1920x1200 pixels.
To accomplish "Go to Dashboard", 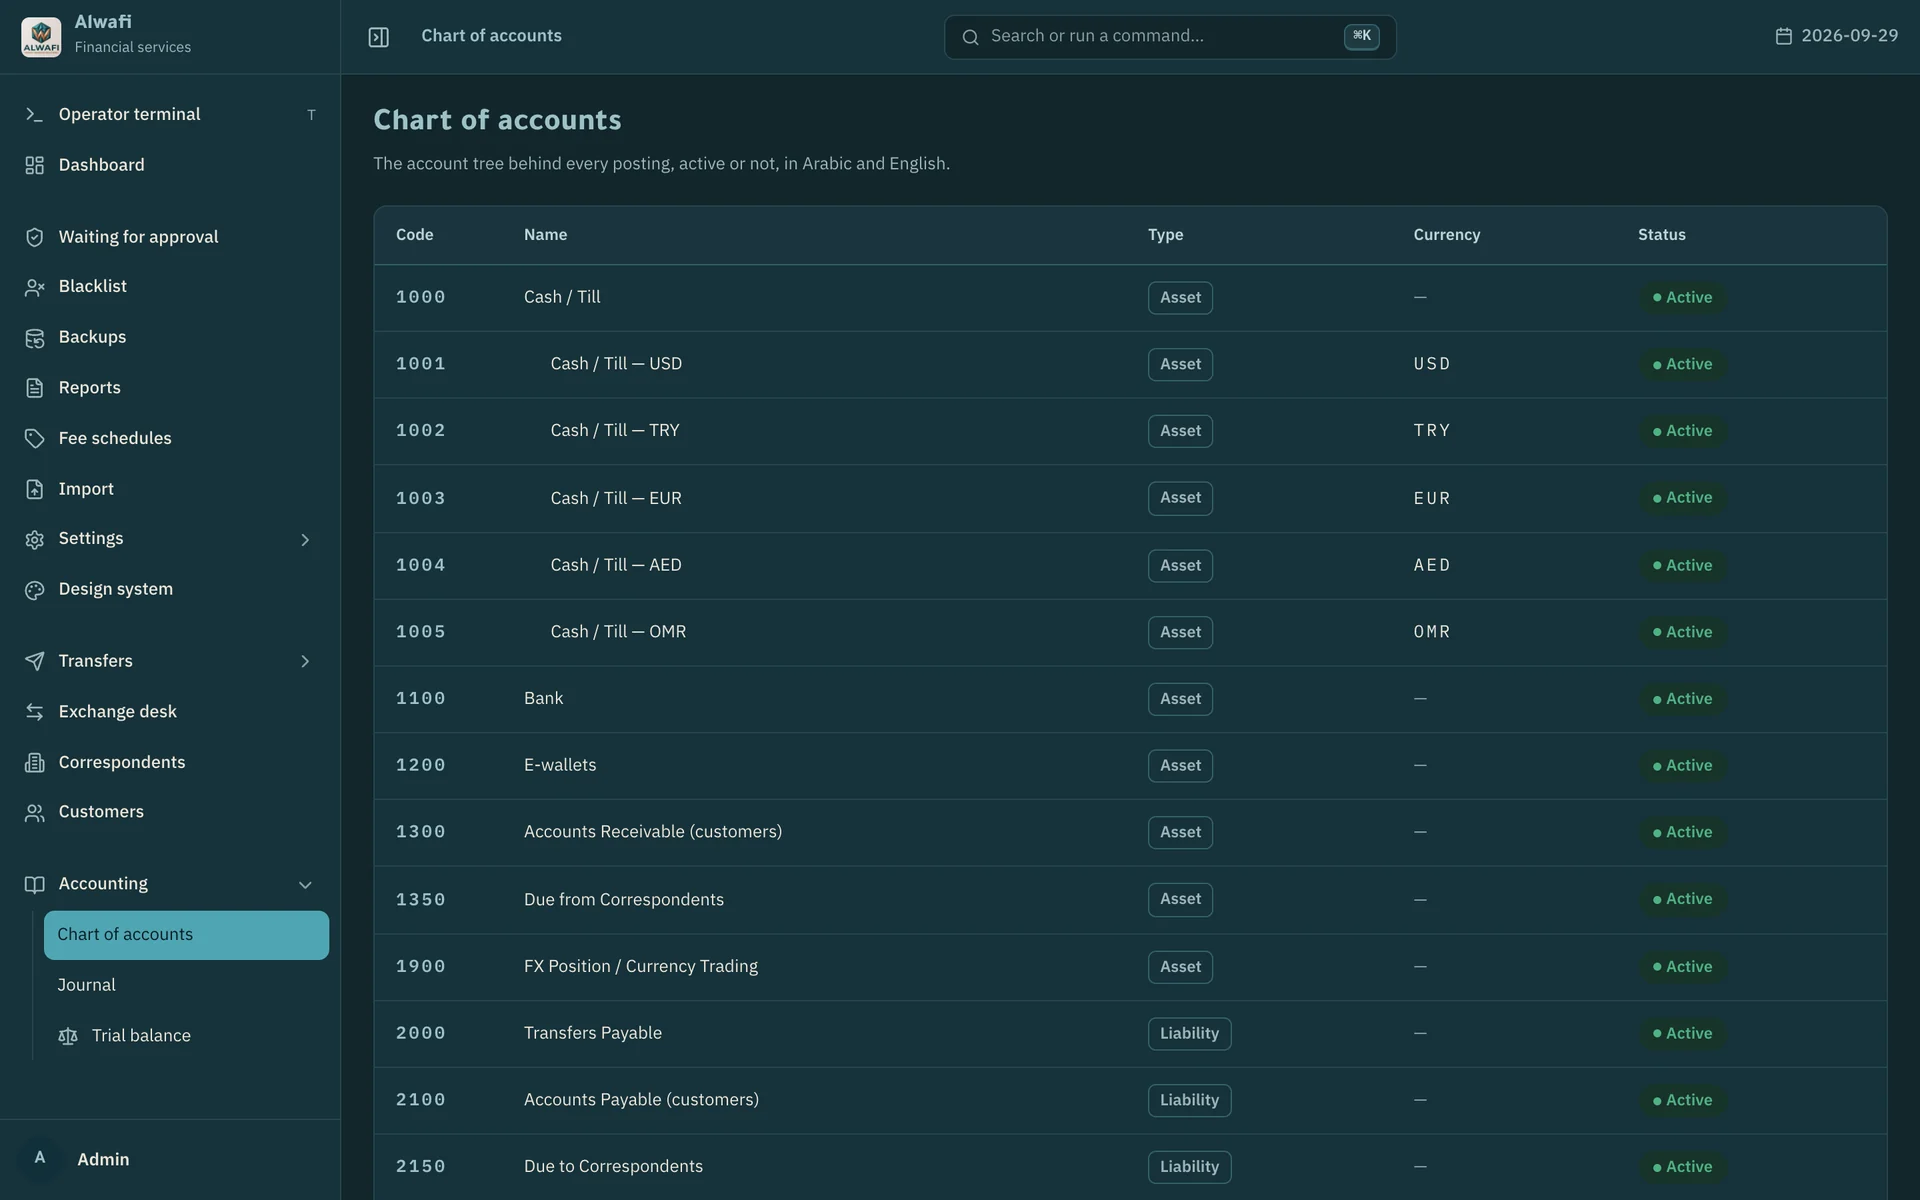I will [x=170, y=165].
